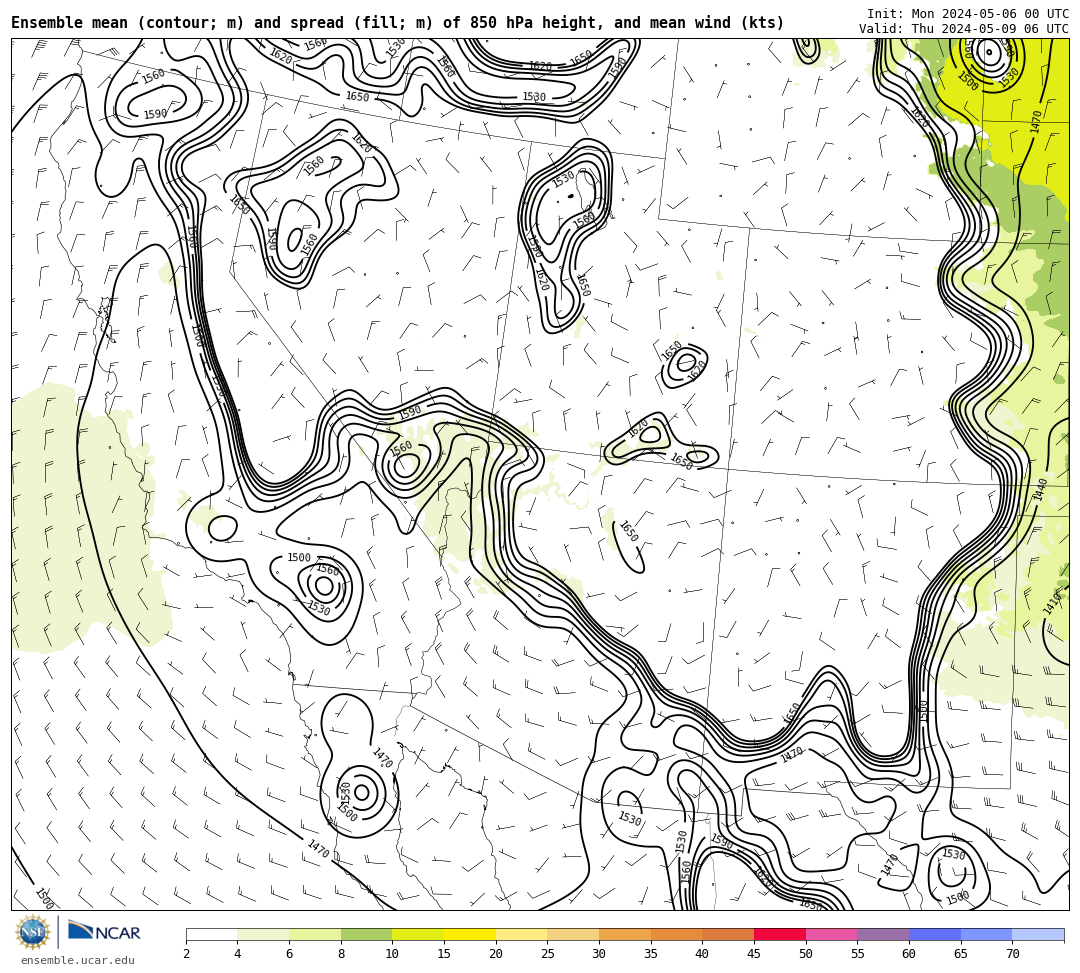Pick the purple 55–60 colorbar swatch
The width and height of the screenshot is (1080, 973).
coord(883,934)
